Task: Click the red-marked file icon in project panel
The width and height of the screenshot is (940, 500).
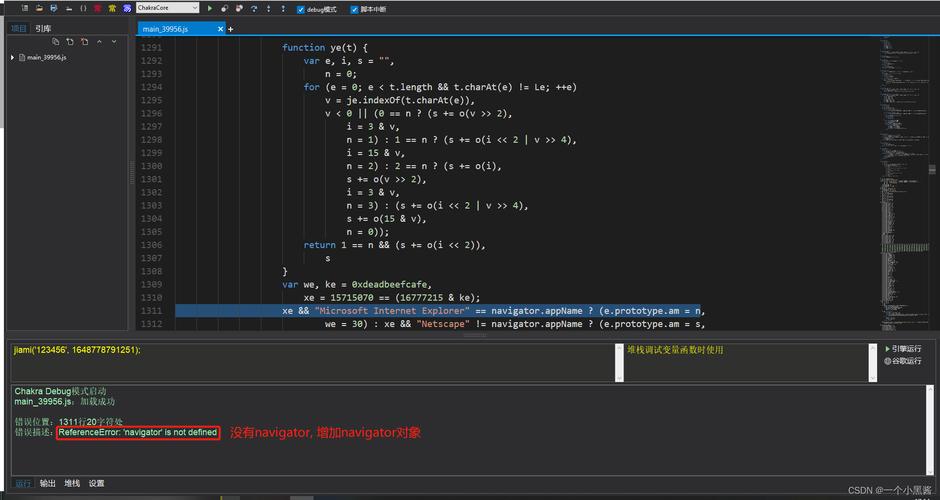Action: [85, 42]
